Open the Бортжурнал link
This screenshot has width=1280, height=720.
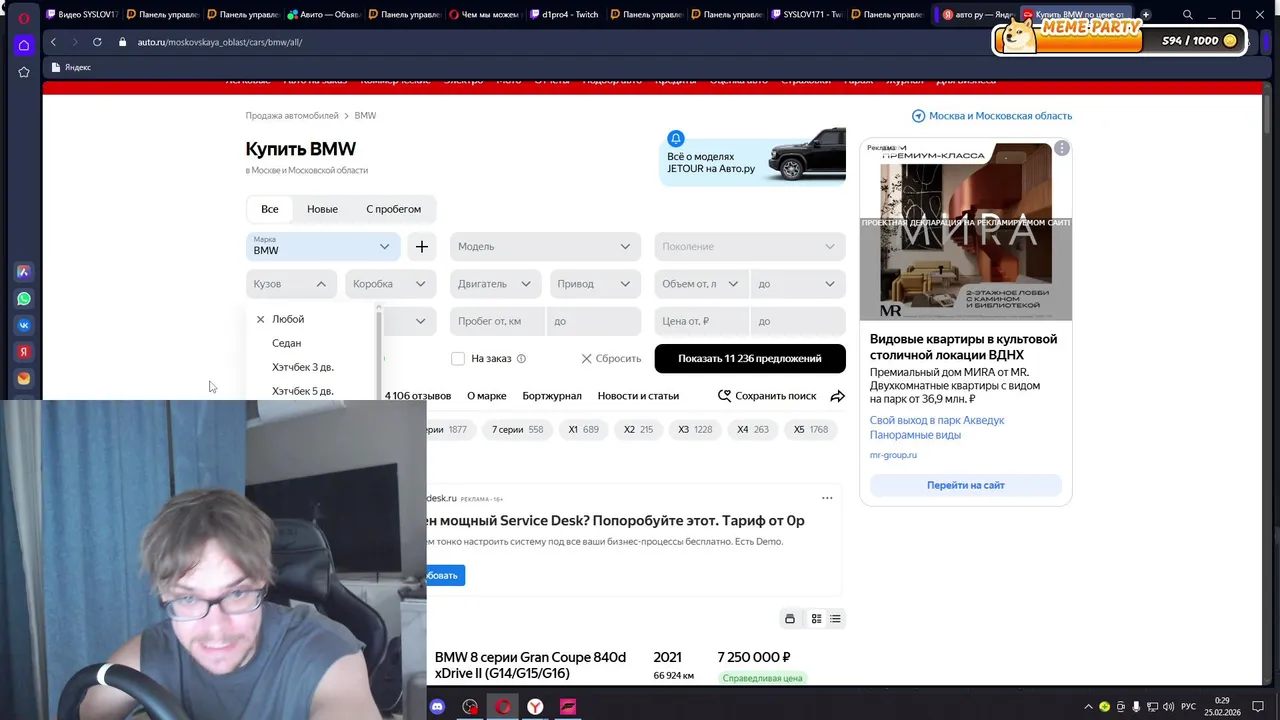[x=552, y=396]
